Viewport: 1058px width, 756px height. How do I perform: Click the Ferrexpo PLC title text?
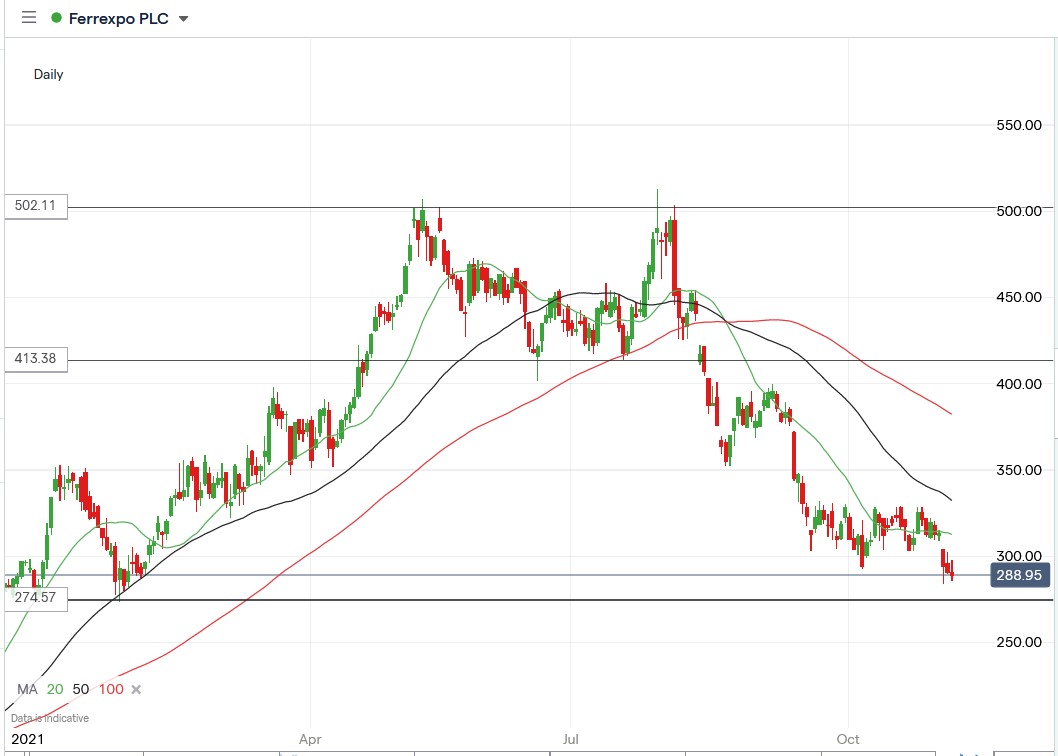click(119, 17)
